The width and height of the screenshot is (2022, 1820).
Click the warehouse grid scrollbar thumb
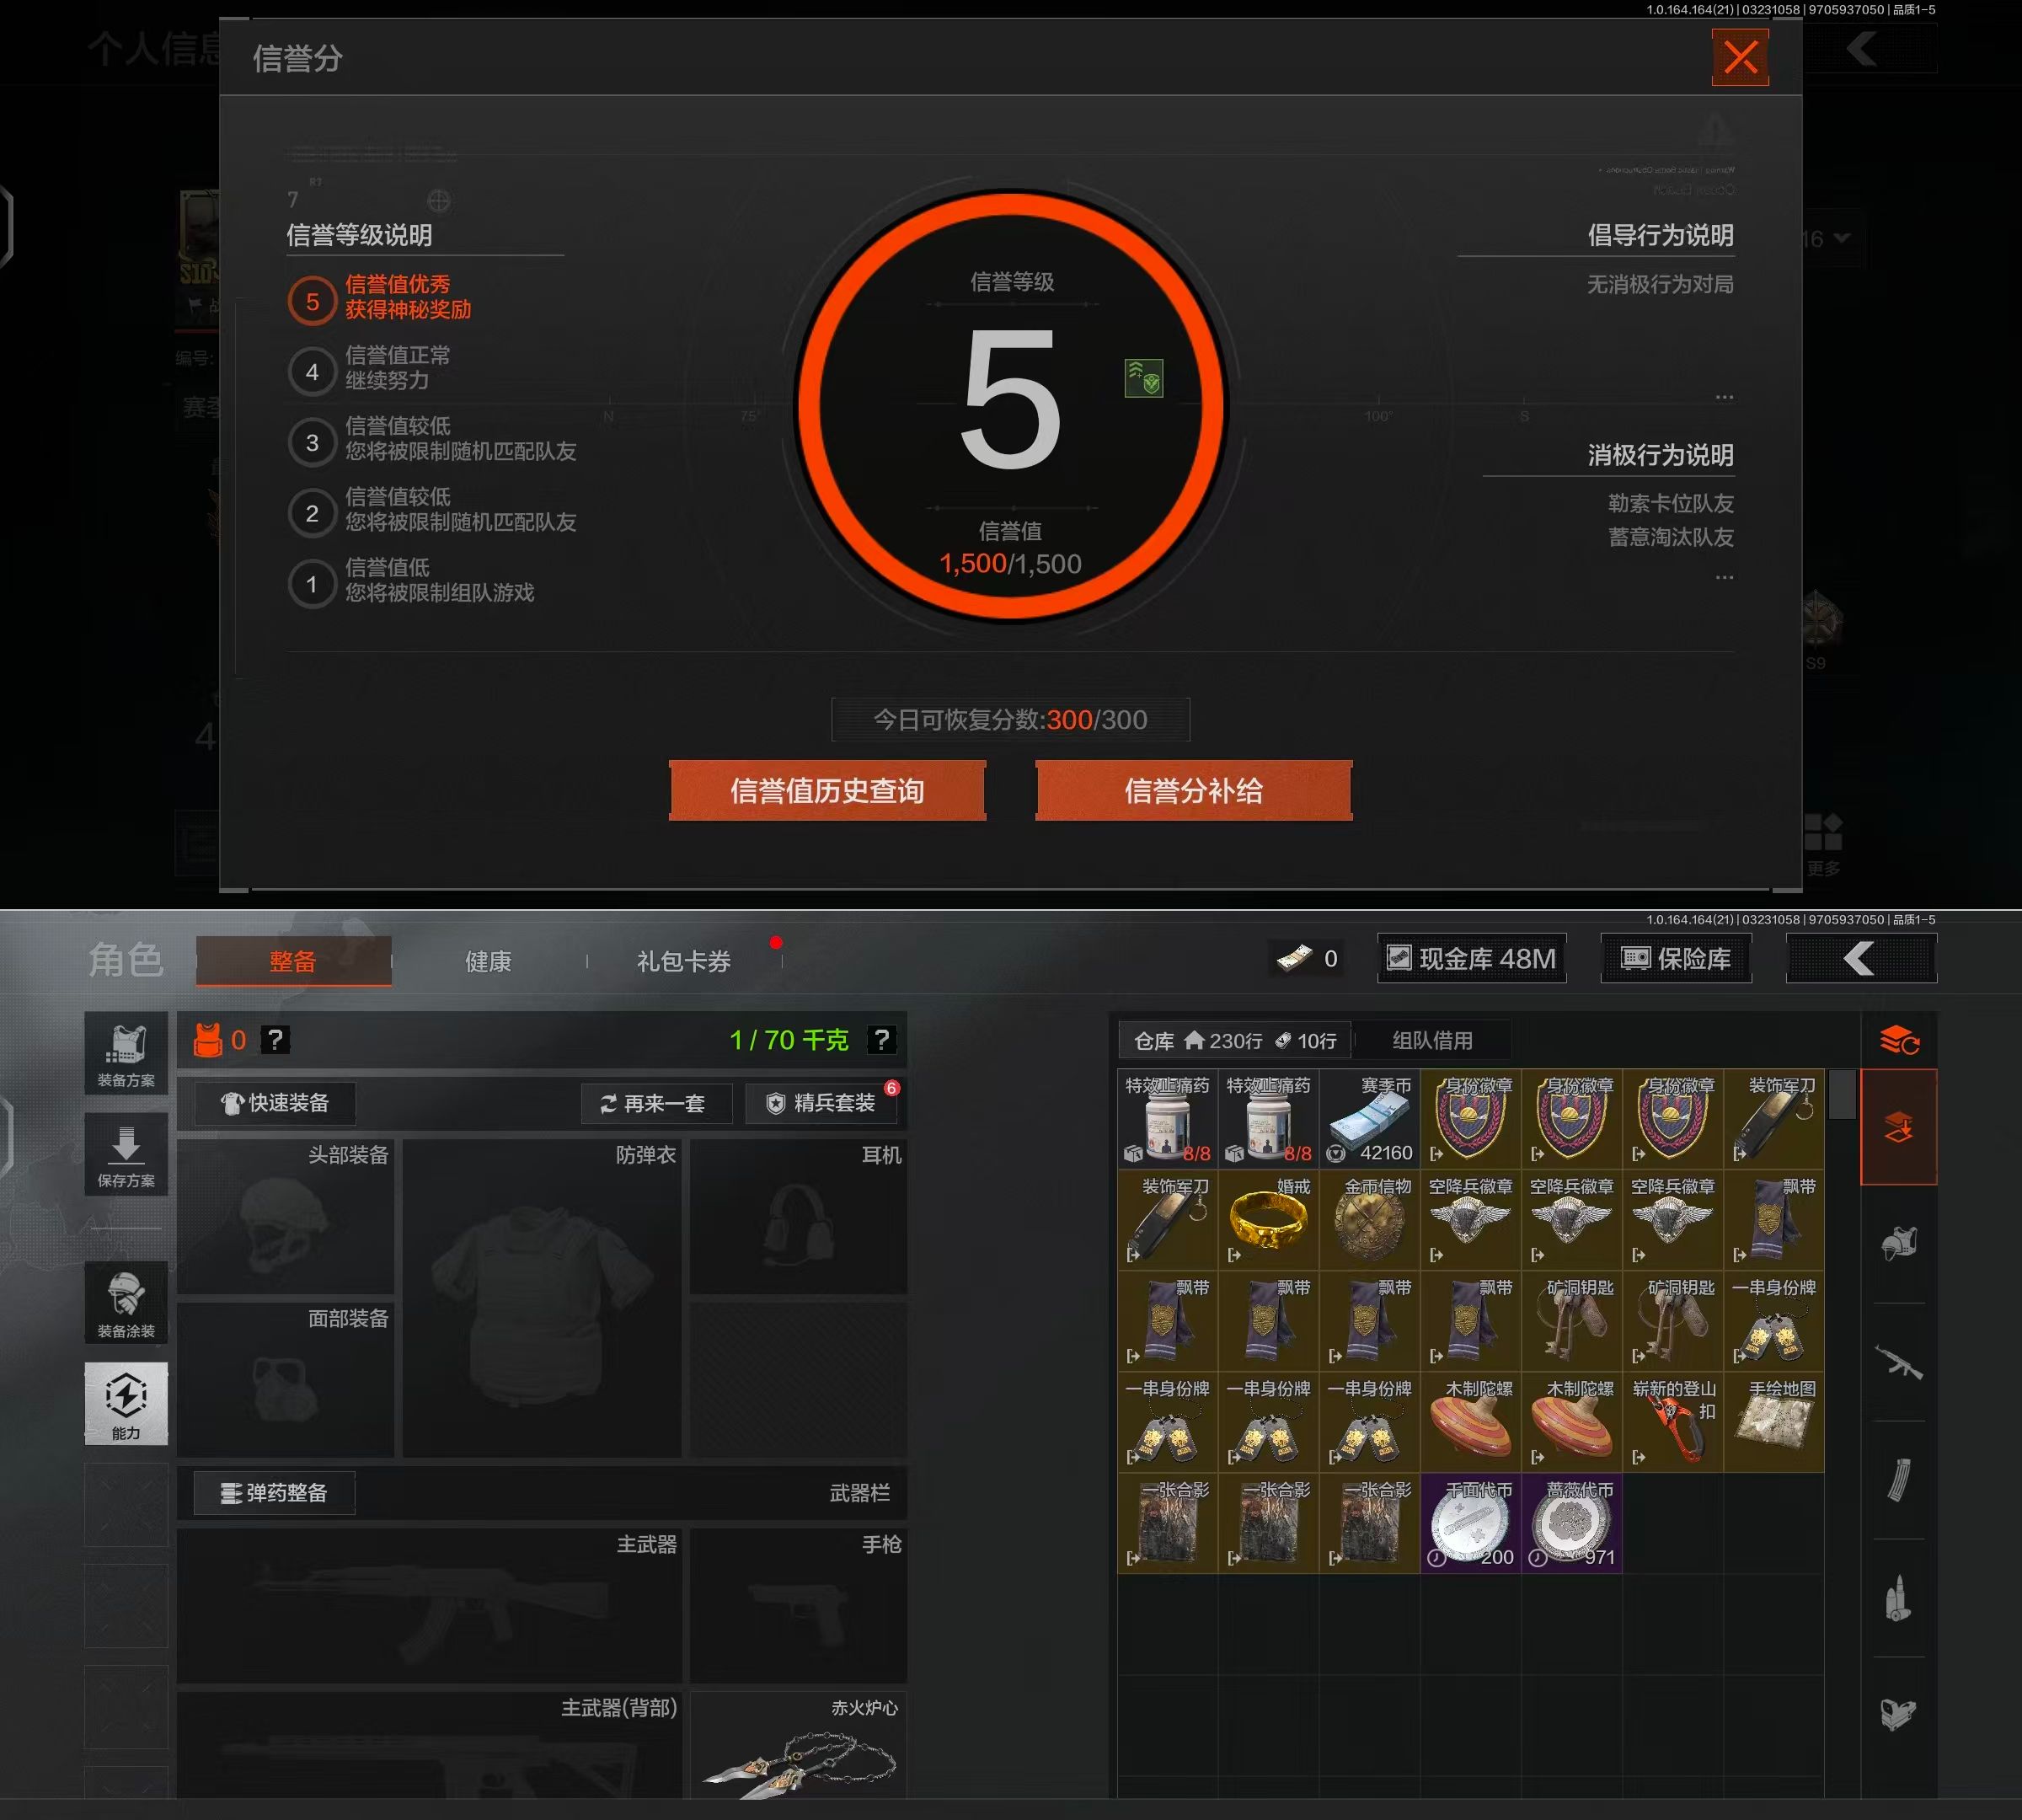(x=1842, y=1095)
